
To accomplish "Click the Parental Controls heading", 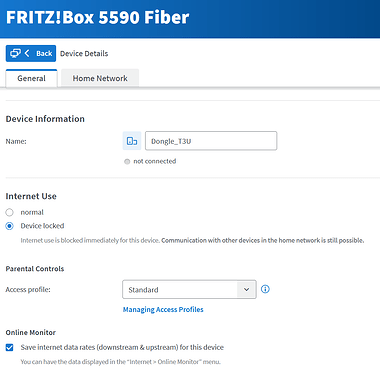I will [35, 269].
